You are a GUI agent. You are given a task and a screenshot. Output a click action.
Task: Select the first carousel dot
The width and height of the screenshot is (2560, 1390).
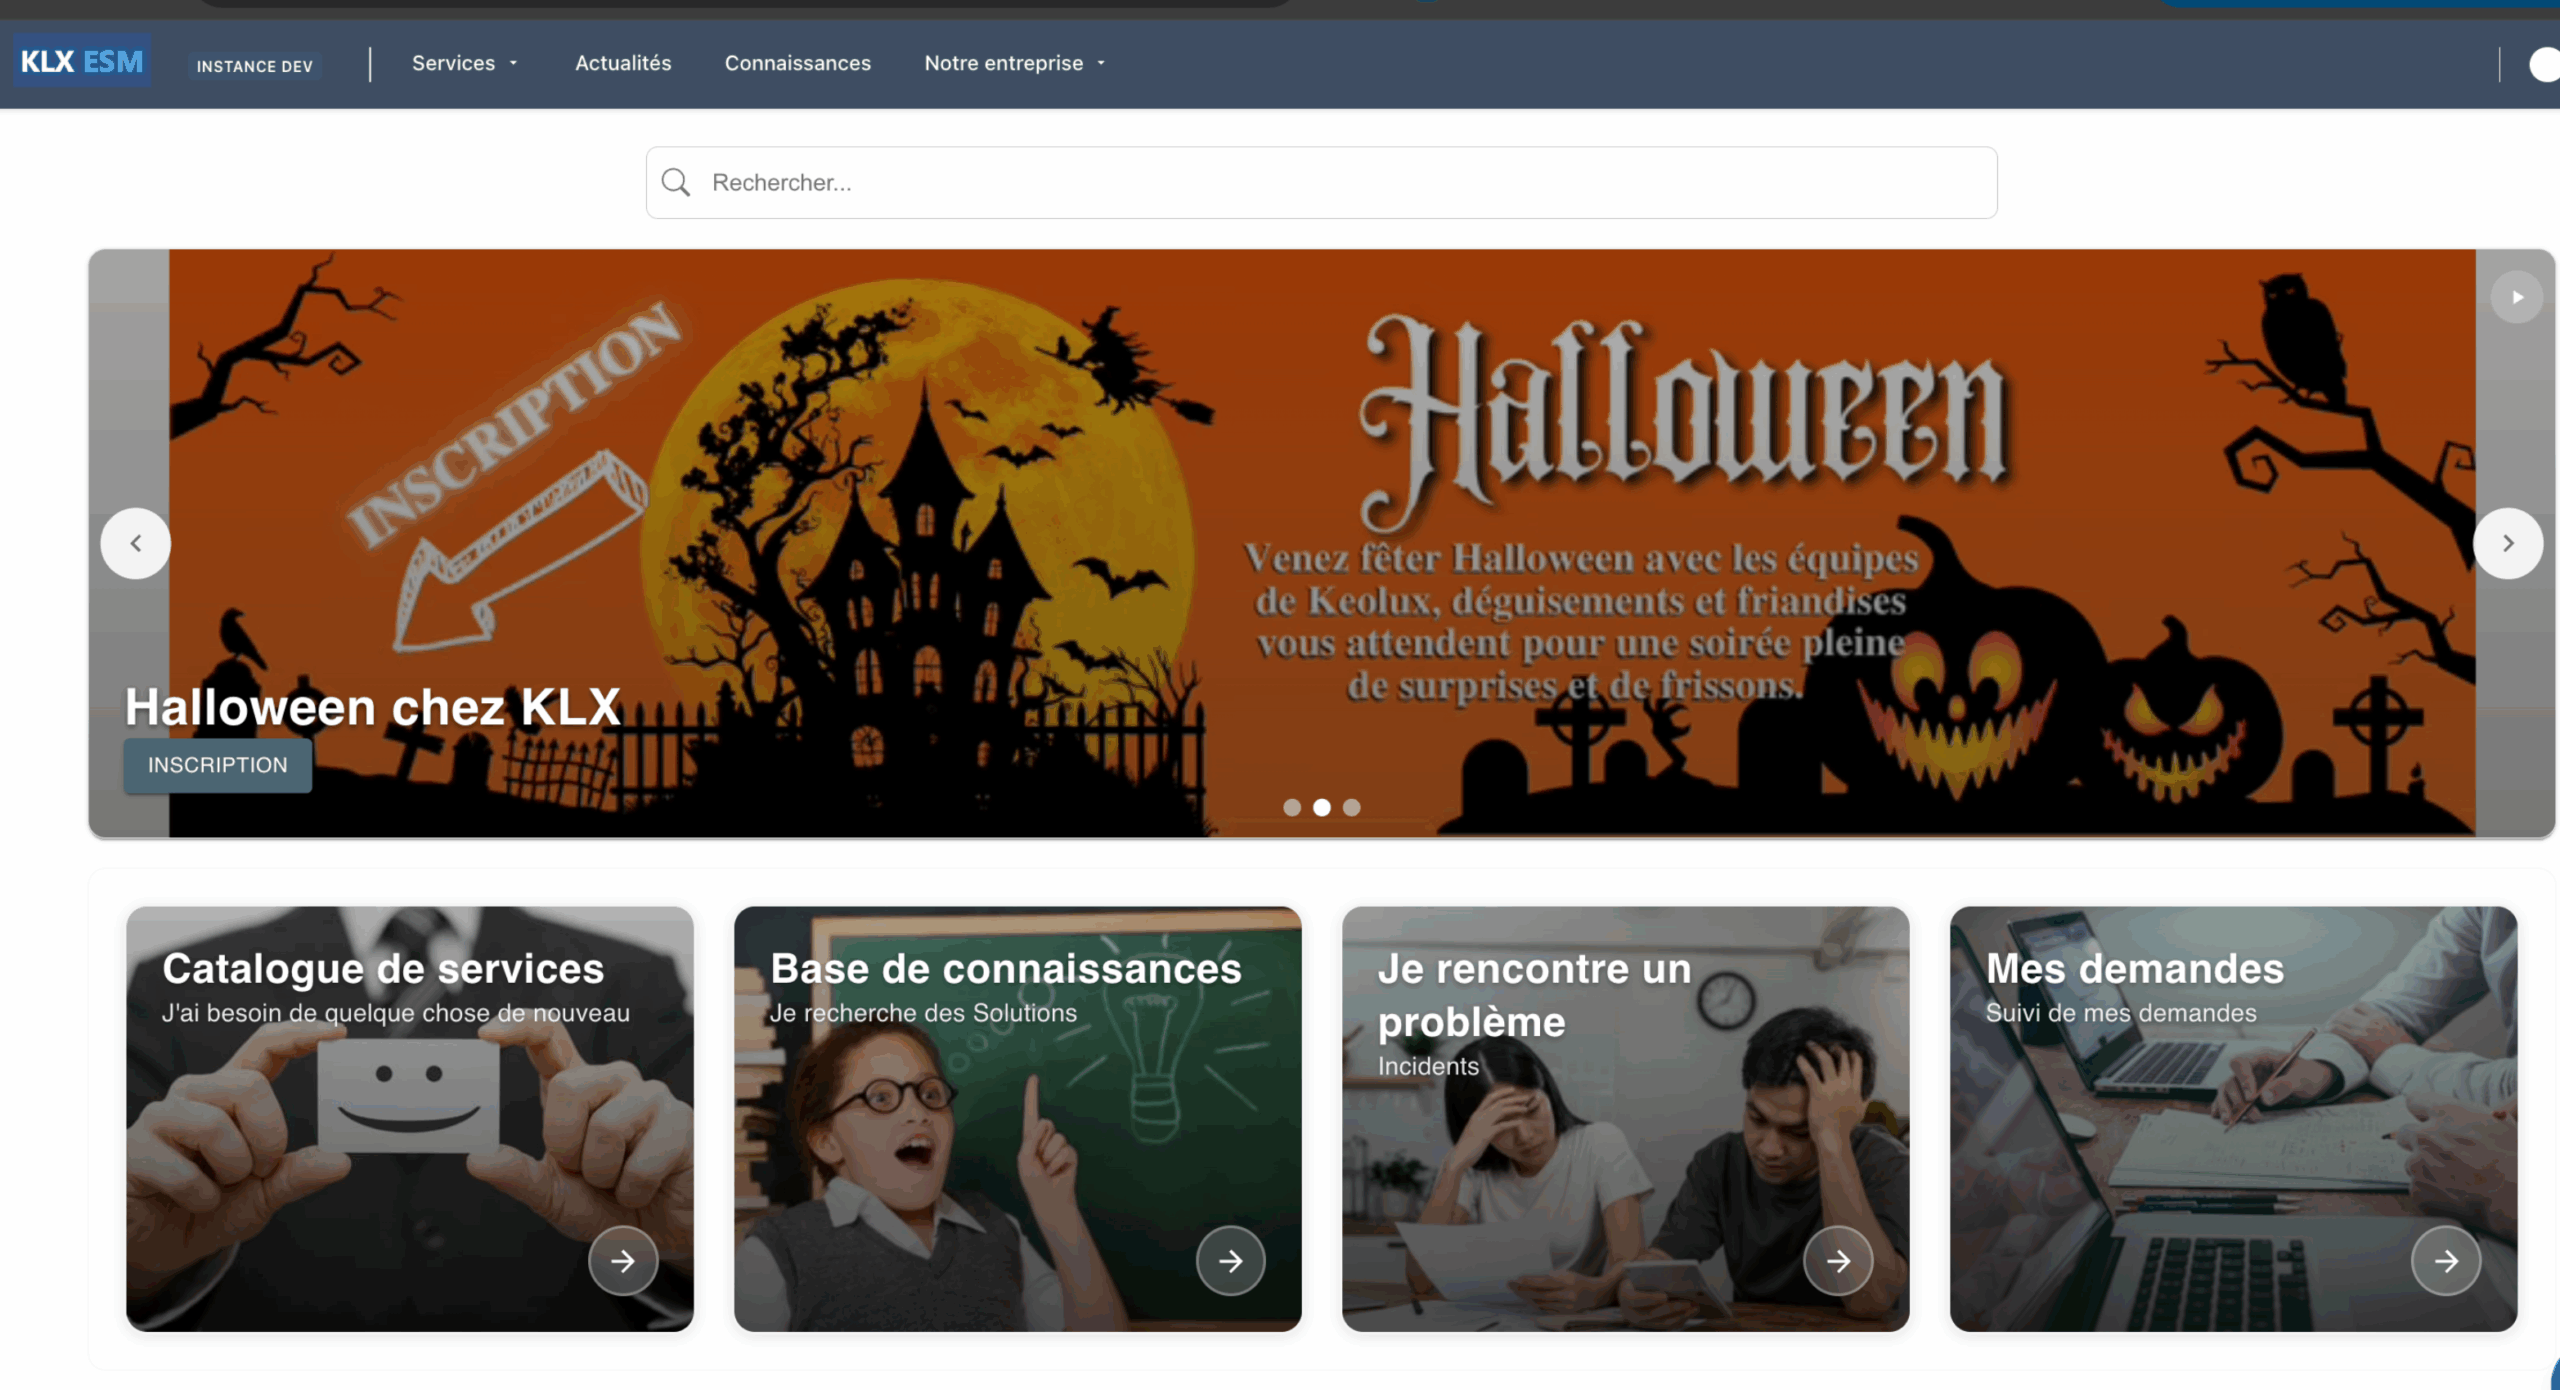[1292, 807]
